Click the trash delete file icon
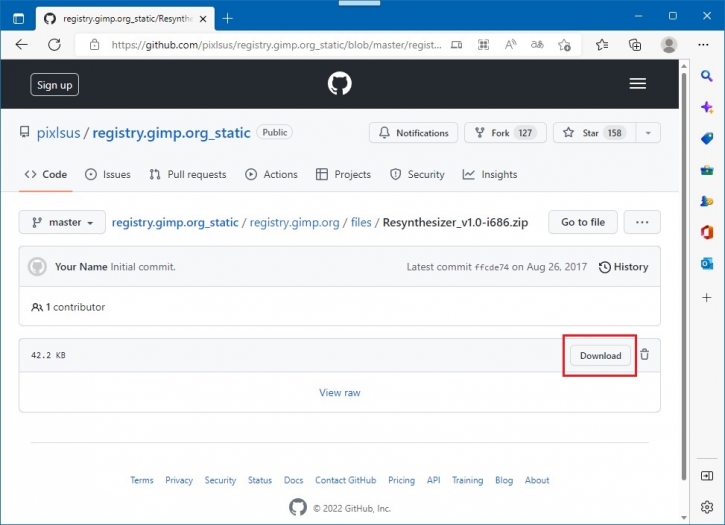 coord(645,355)
